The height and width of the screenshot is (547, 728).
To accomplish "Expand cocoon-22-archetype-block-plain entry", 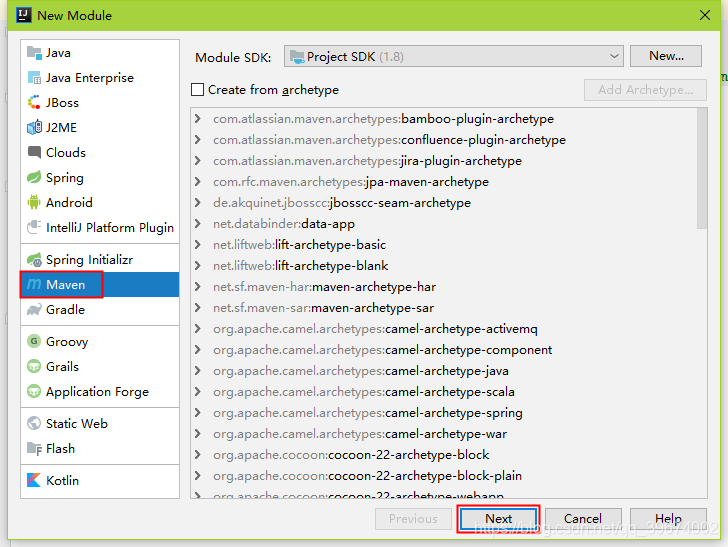I will (198, 475).
